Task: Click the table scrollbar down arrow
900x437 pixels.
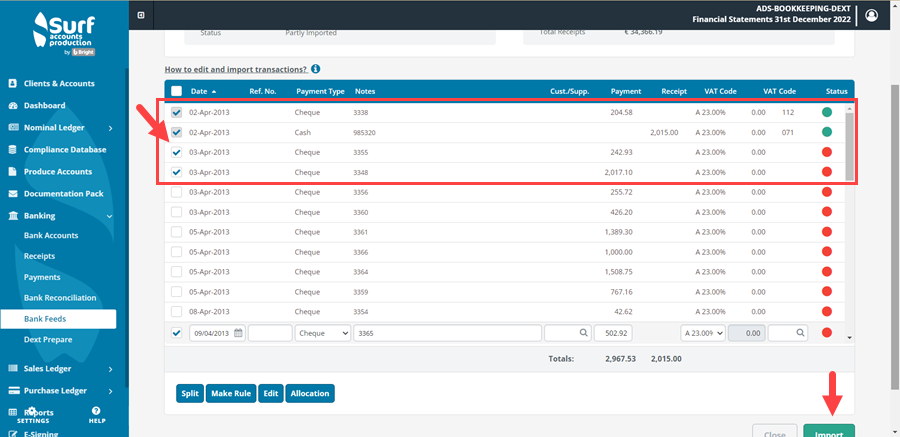Action: (x=849, y=338)
